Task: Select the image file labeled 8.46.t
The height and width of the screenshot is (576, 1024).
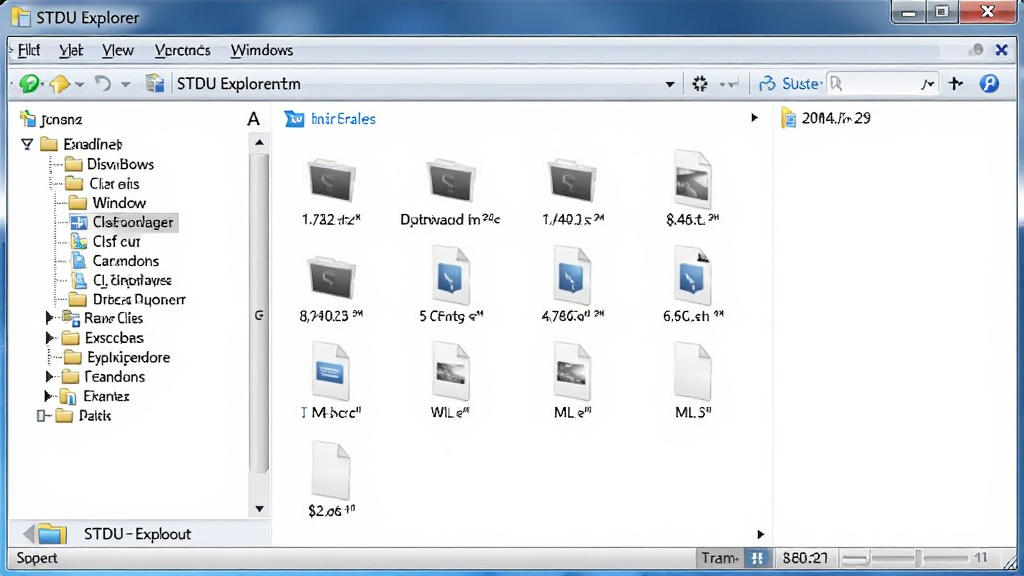Action: coord(692,179)
